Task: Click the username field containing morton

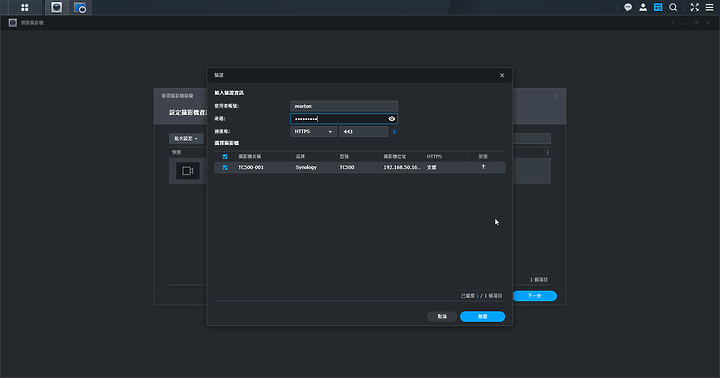Action: click(x=344, y=106)
